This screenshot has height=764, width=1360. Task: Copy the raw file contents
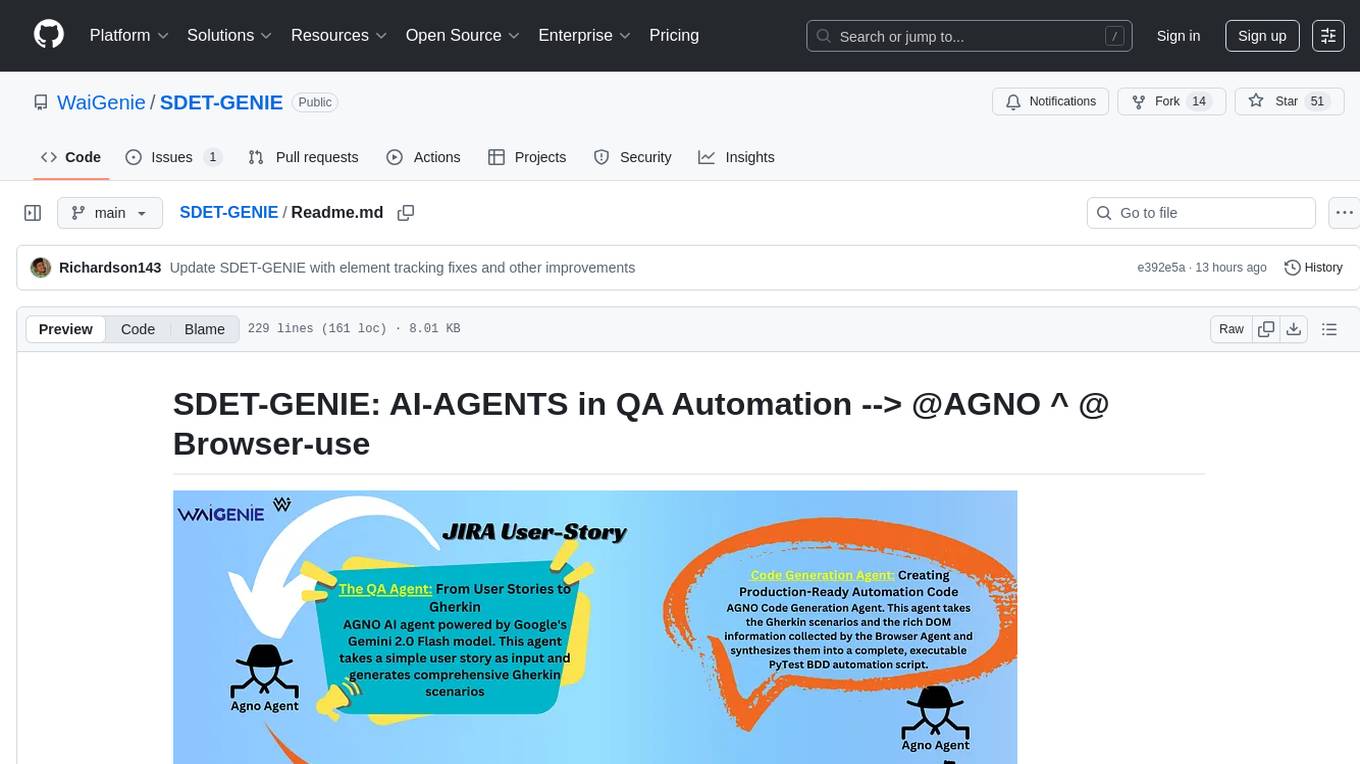click(1266, 329)
